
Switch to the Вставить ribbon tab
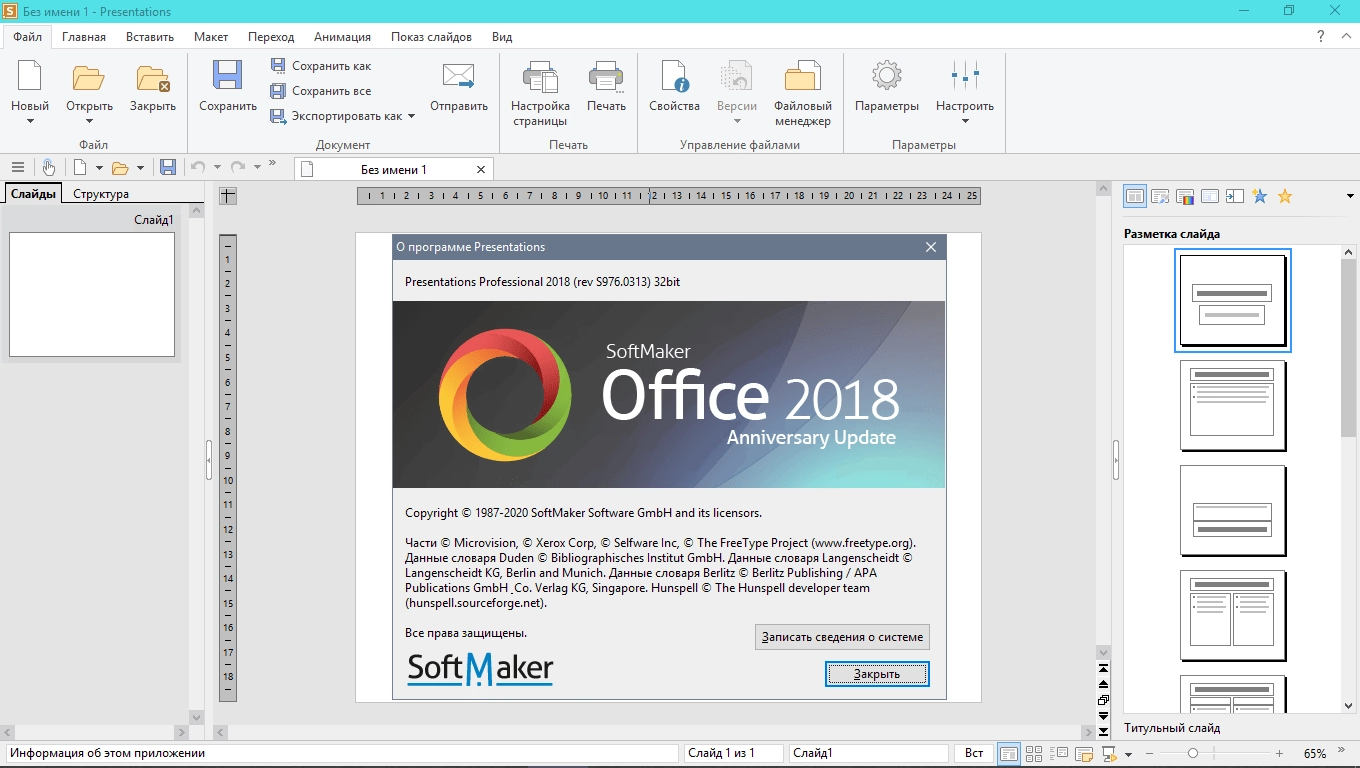click(x=150, y=37)
